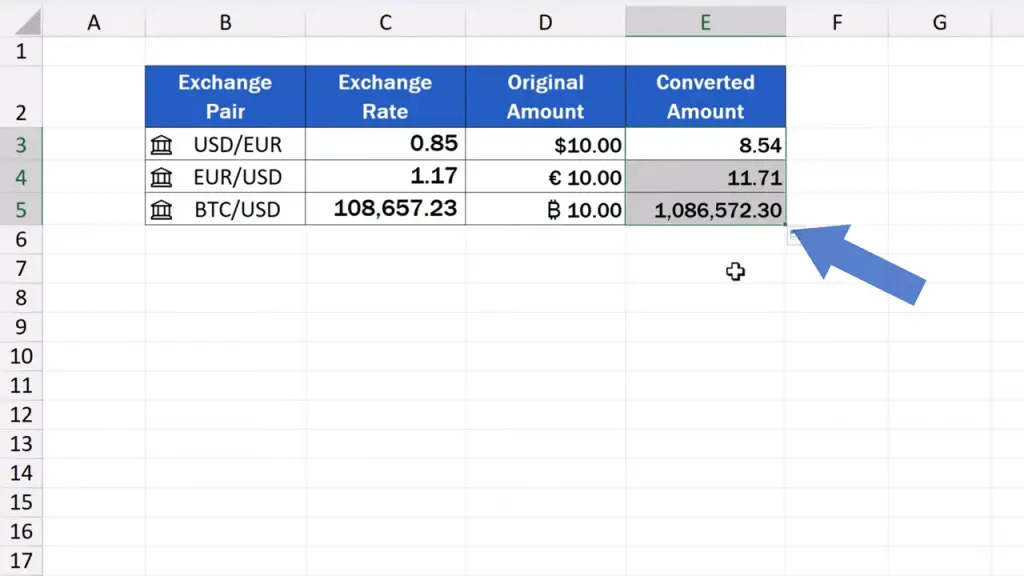Click the bank icon beside BTC/USD
The image size is (1024, 576).
click(x=161, y=210)
